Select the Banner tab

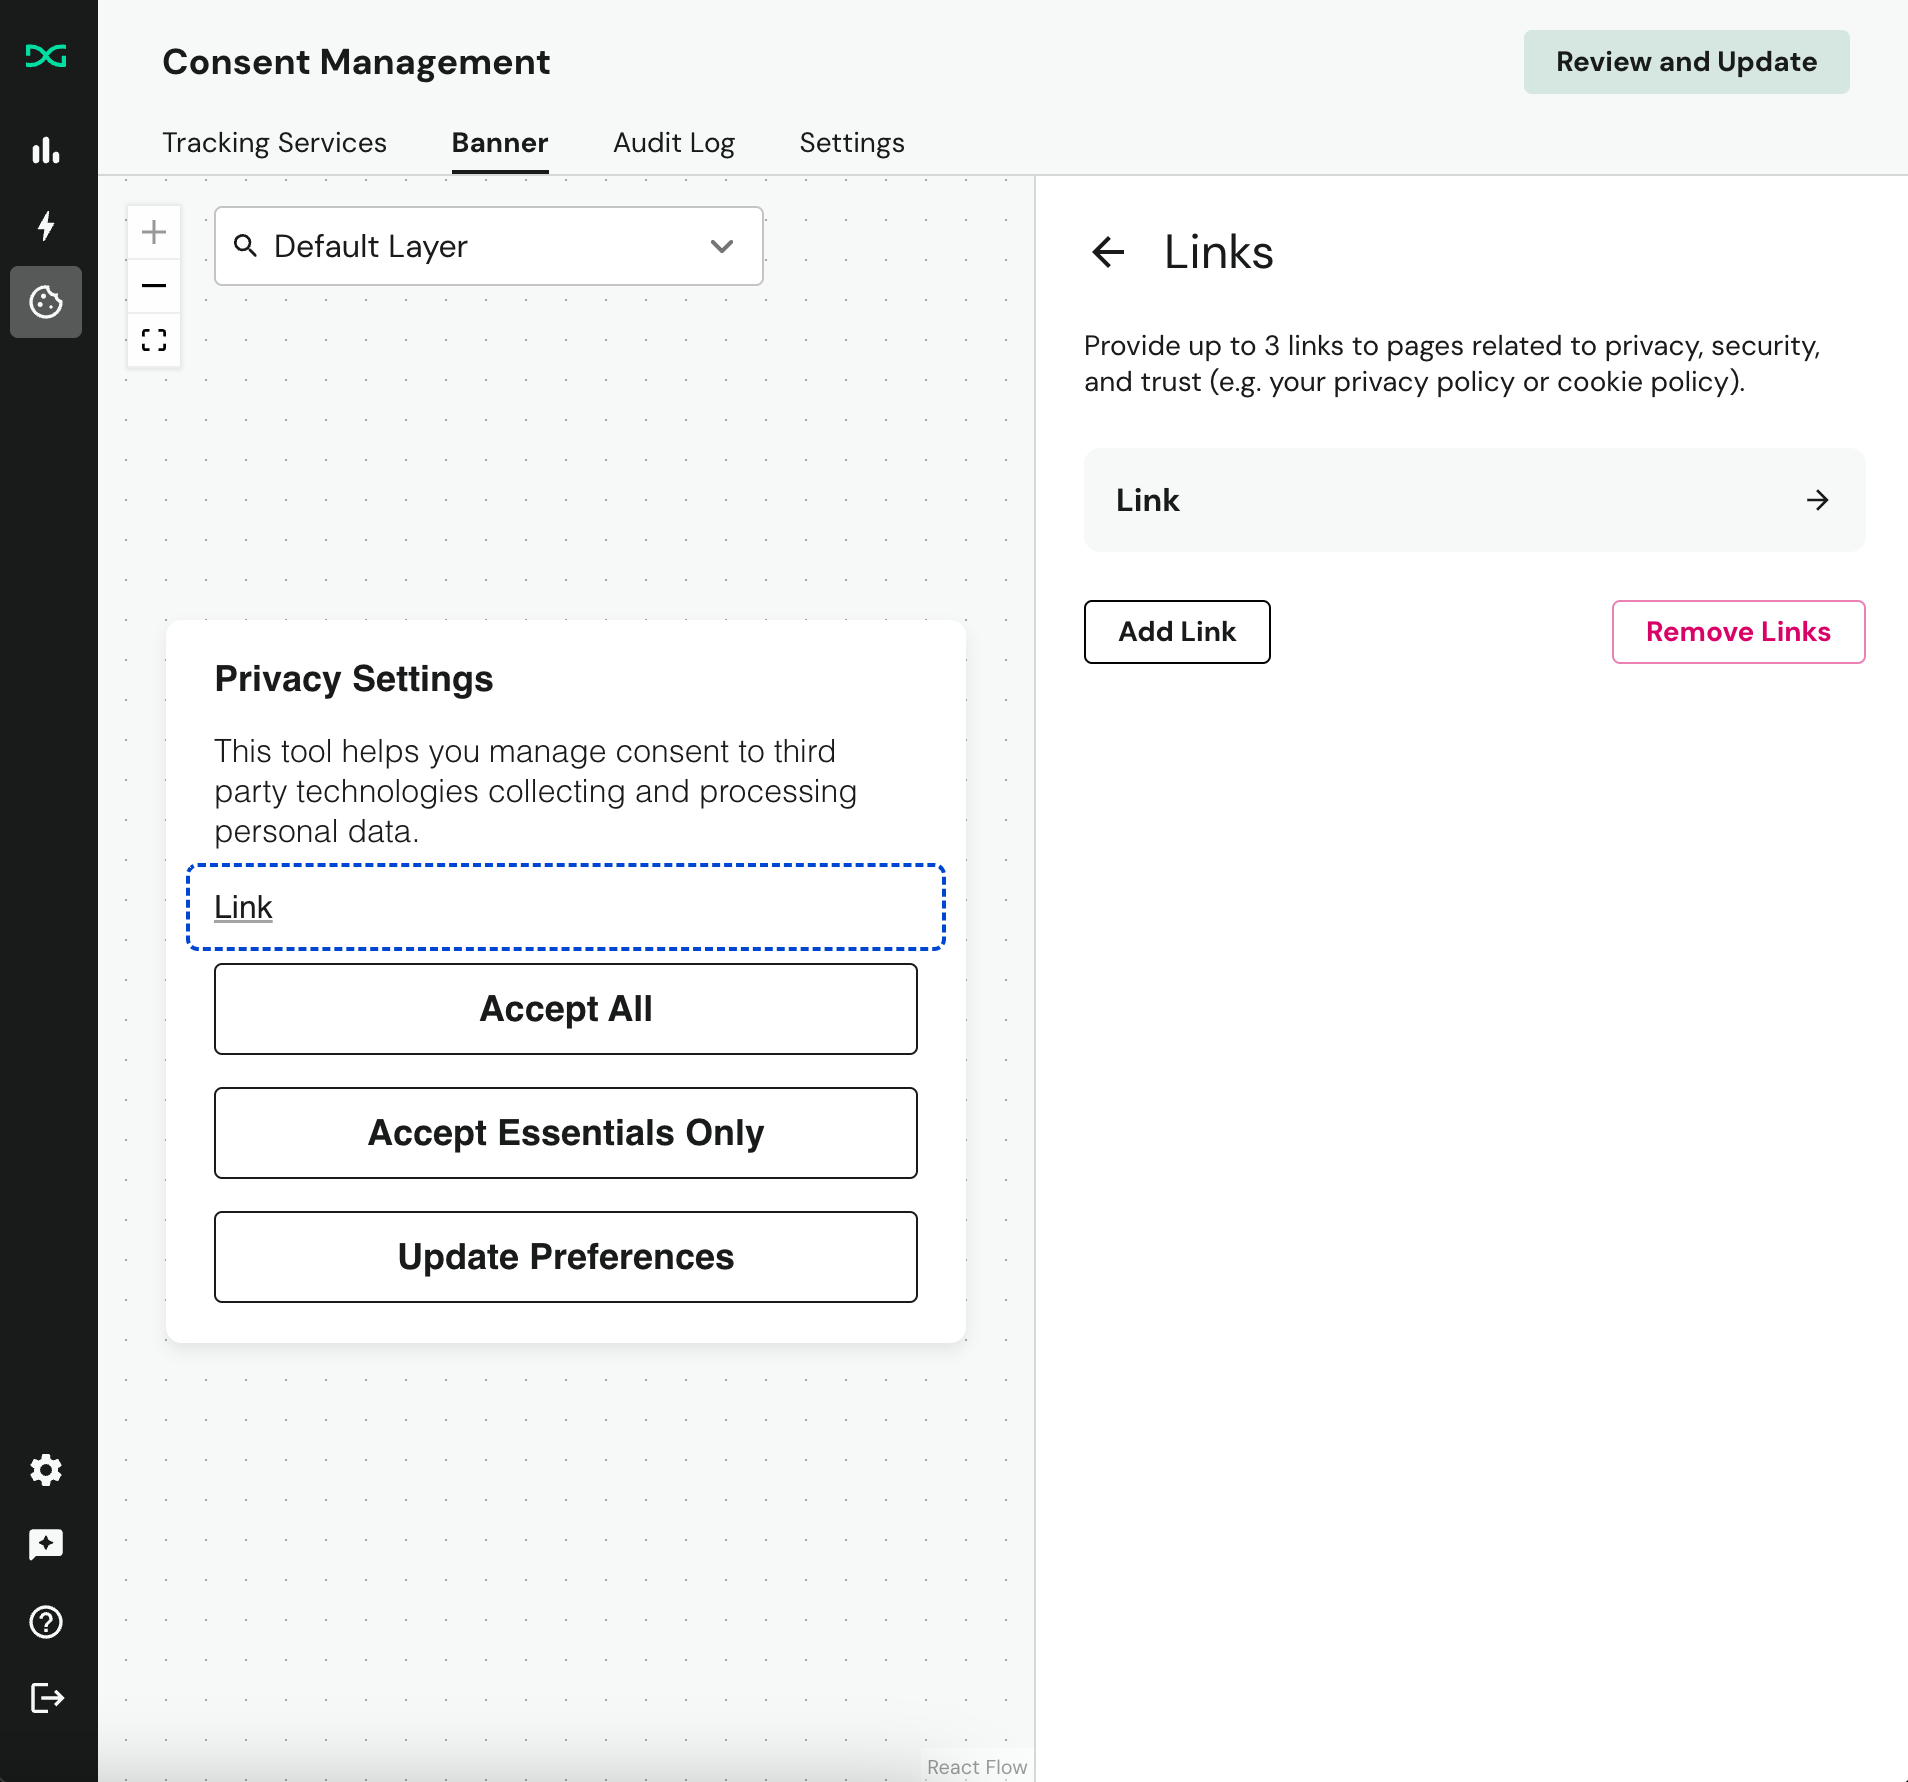(500, 143)
